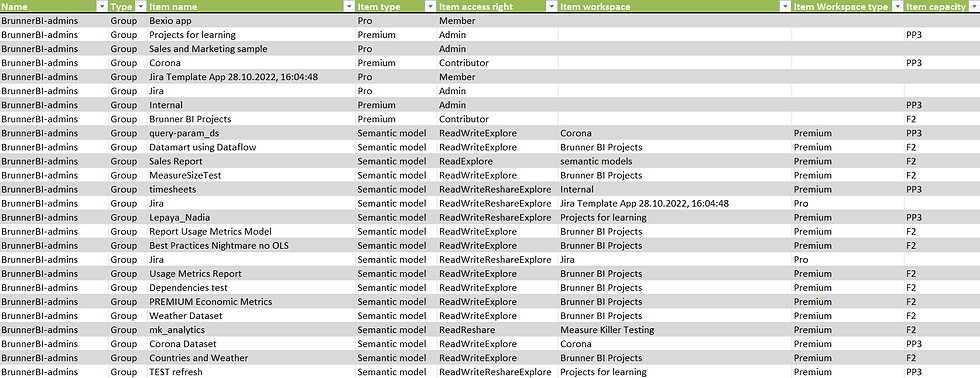Open the Item access right filter dropdown

tap(551, 6)
